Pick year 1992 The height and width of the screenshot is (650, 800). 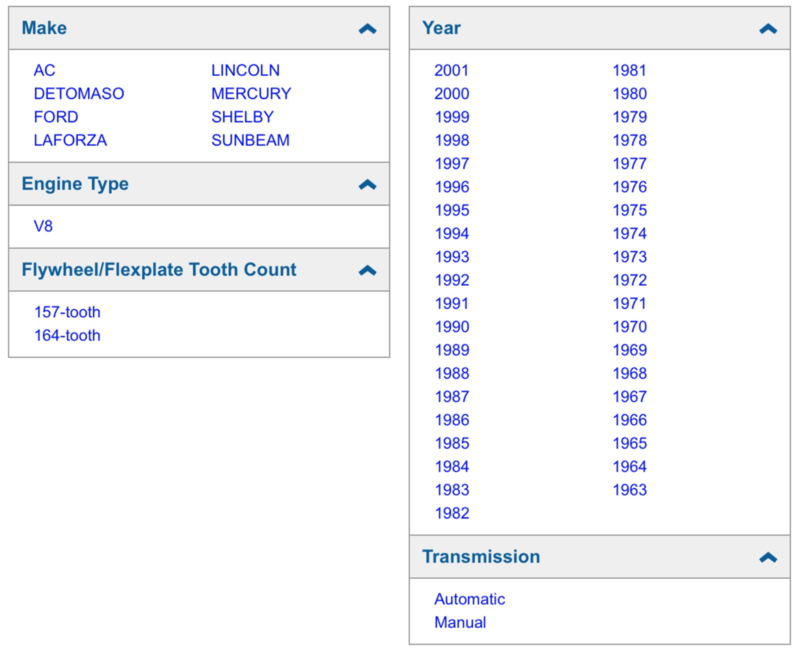coord(452,280)
